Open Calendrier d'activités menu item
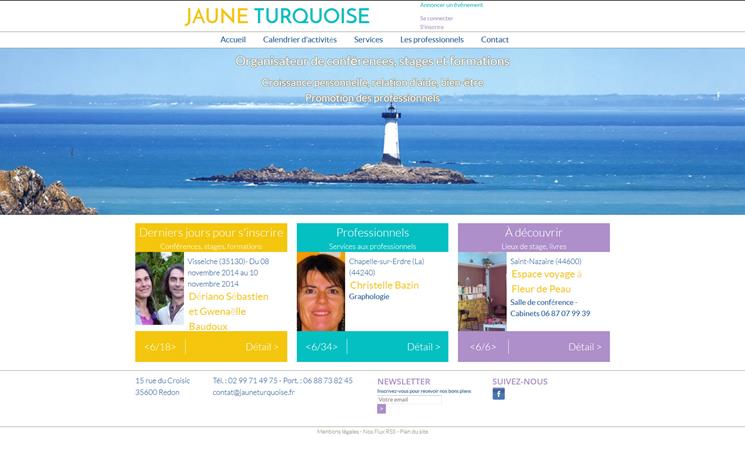Viewport: 745px width, 450px height. [x=300, y=40]
